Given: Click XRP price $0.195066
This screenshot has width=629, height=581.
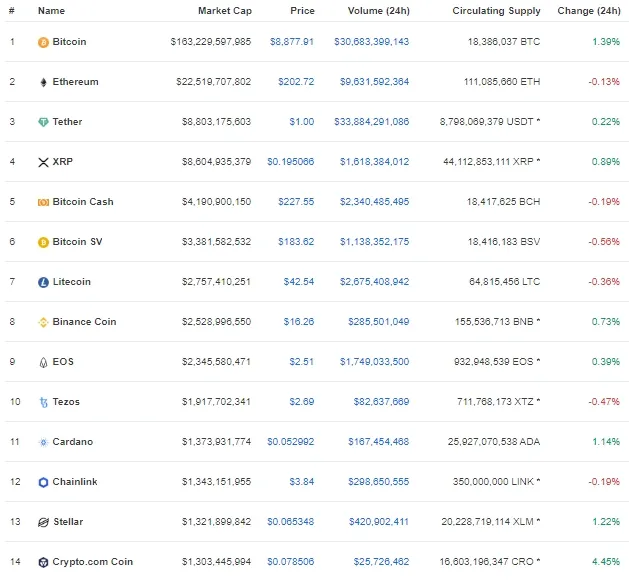Looking at the screenshot, I should (290, 162).
